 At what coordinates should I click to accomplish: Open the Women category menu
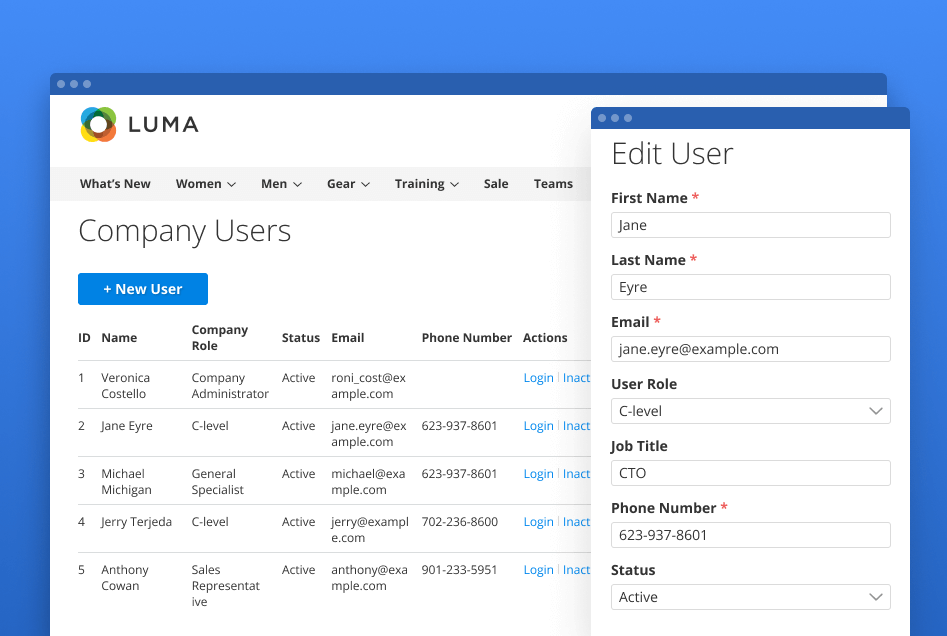205,184
